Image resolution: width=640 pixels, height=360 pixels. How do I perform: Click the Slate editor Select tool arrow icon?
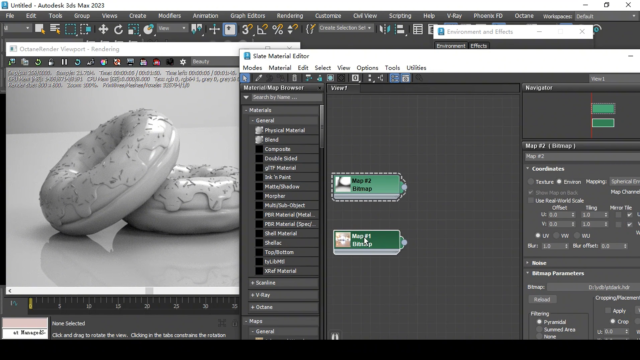point(245,78)
